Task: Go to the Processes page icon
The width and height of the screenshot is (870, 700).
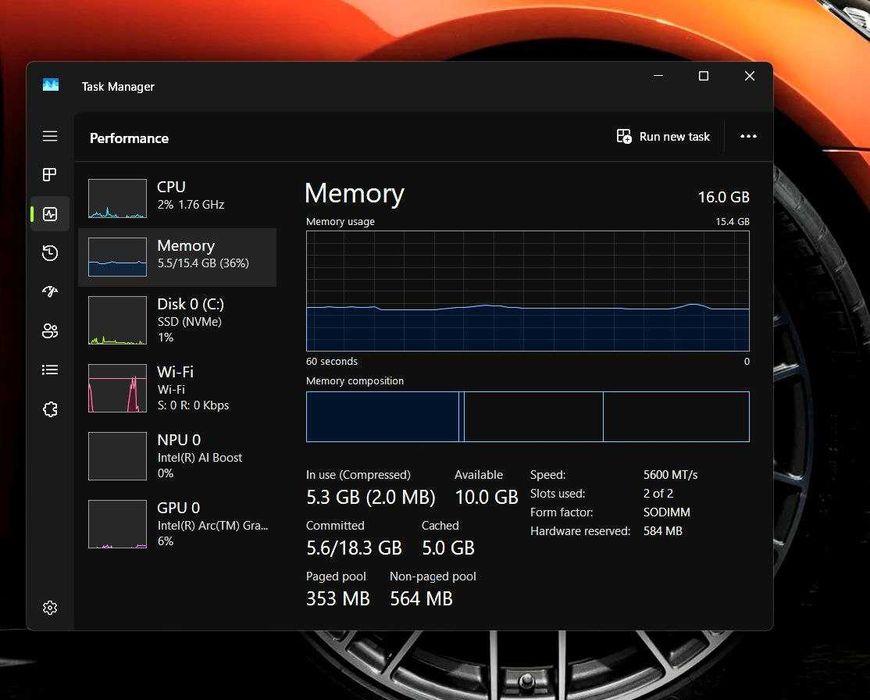Action: [x=50, y=175]
